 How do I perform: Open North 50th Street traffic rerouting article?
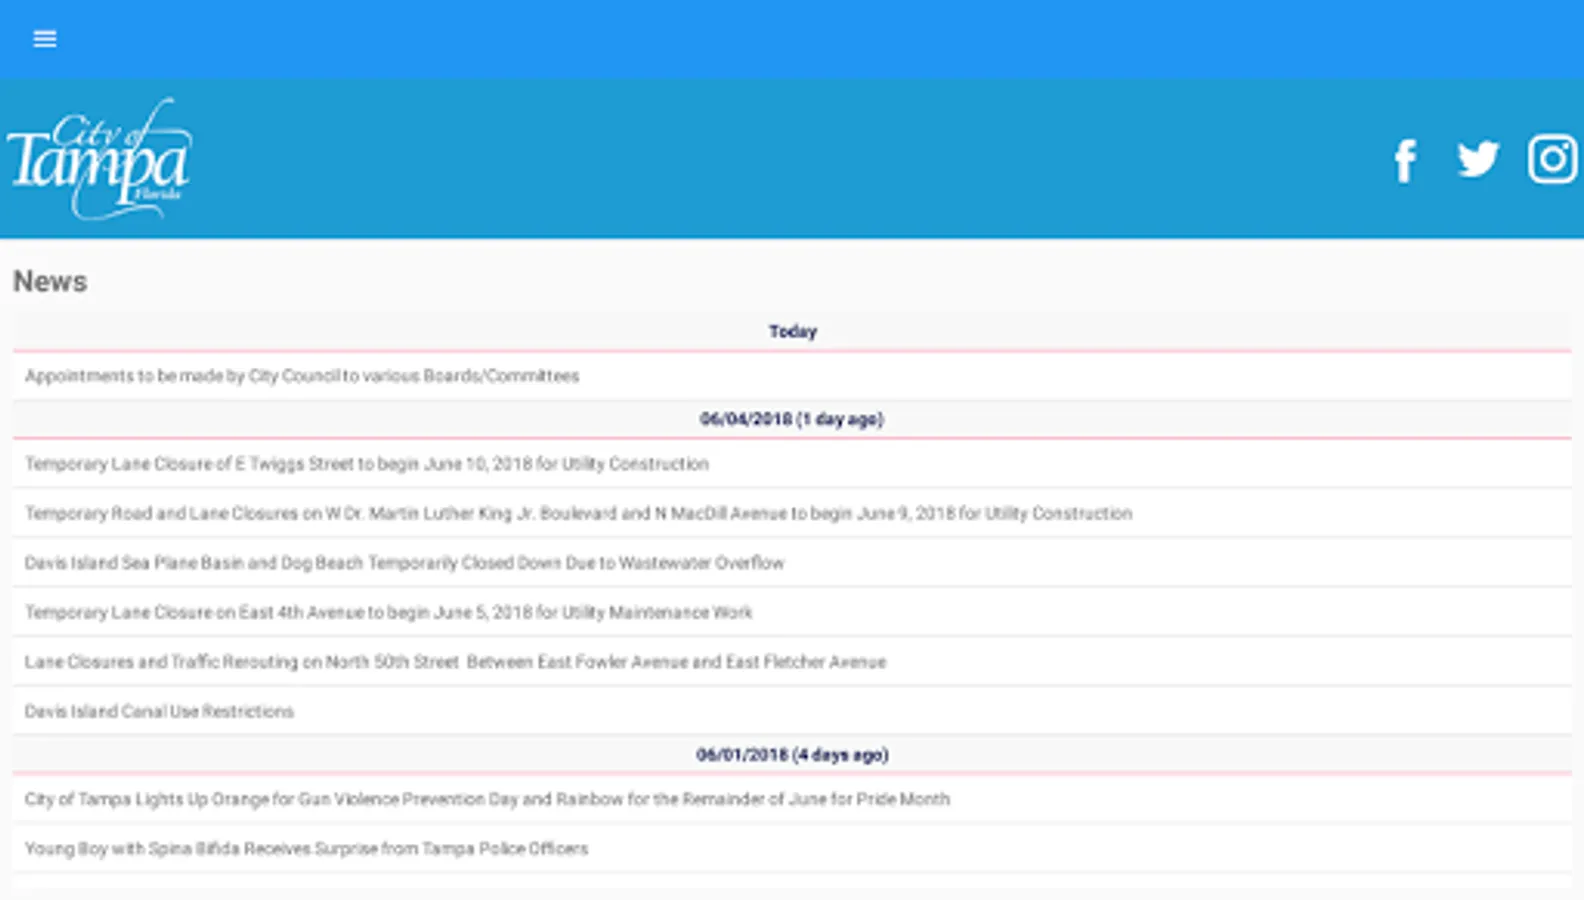(x=792, y=662)
